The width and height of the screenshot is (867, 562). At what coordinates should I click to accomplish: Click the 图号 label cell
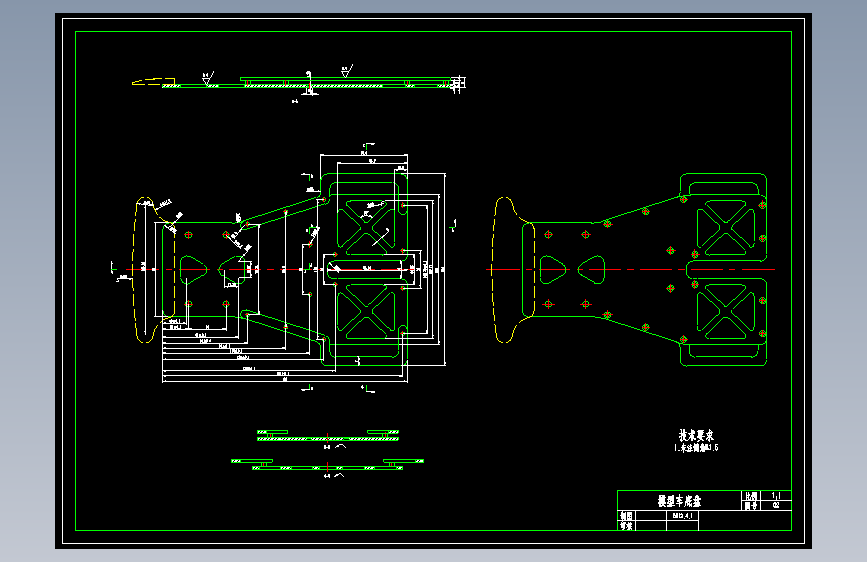coord(751,506)
